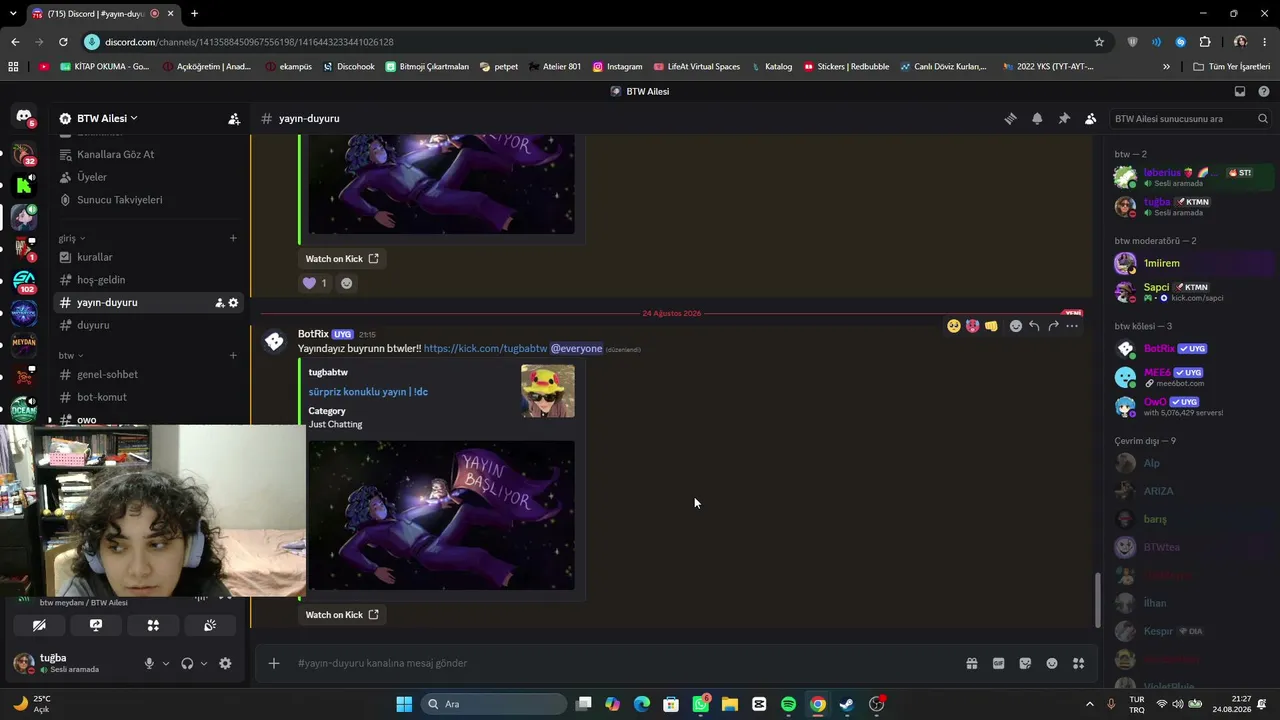1280x720 pixels.
Task: Open the emoji picker in message bar
Action: click(1052, 663)
